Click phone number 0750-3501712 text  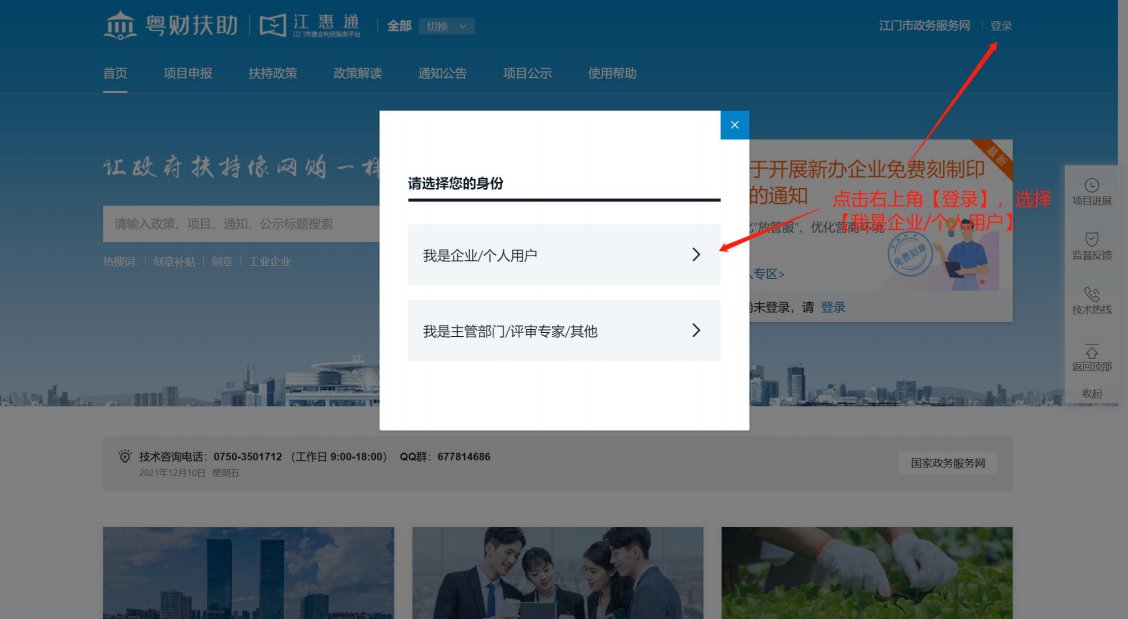(247, 456)
